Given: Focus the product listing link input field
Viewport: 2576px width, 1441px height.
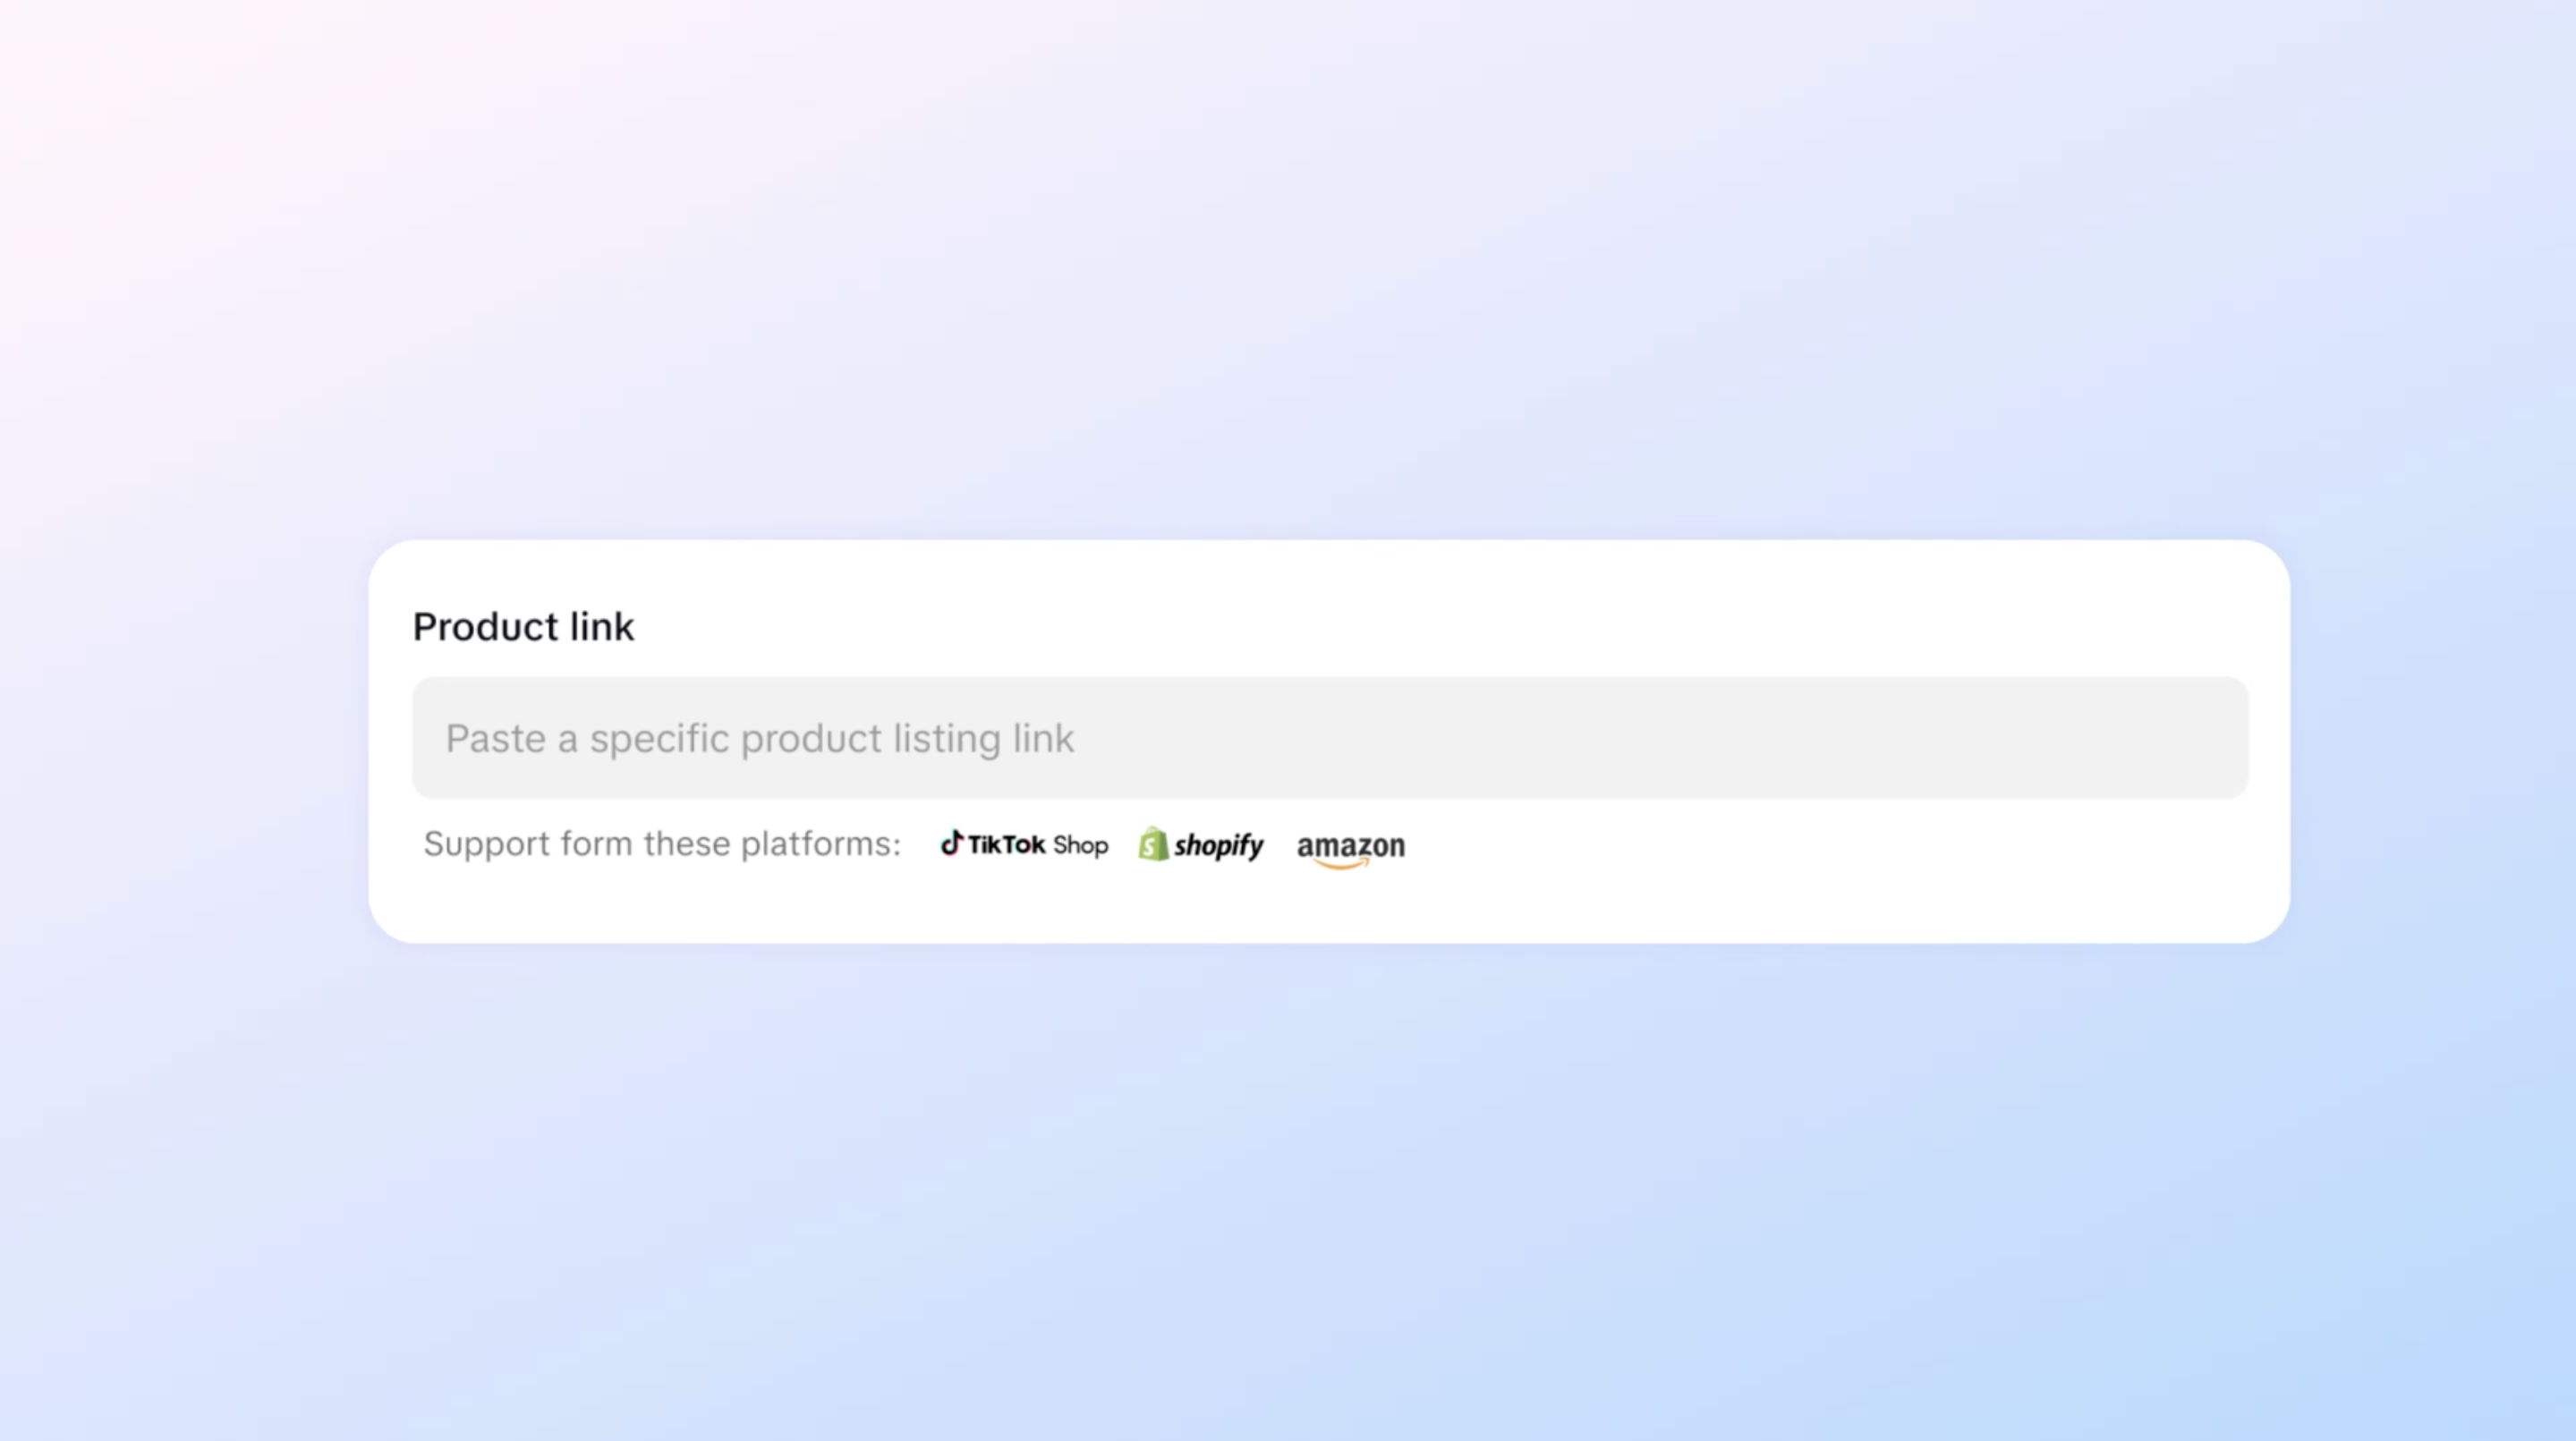Looking at the screenshot, I should (x=1330, y=738).
